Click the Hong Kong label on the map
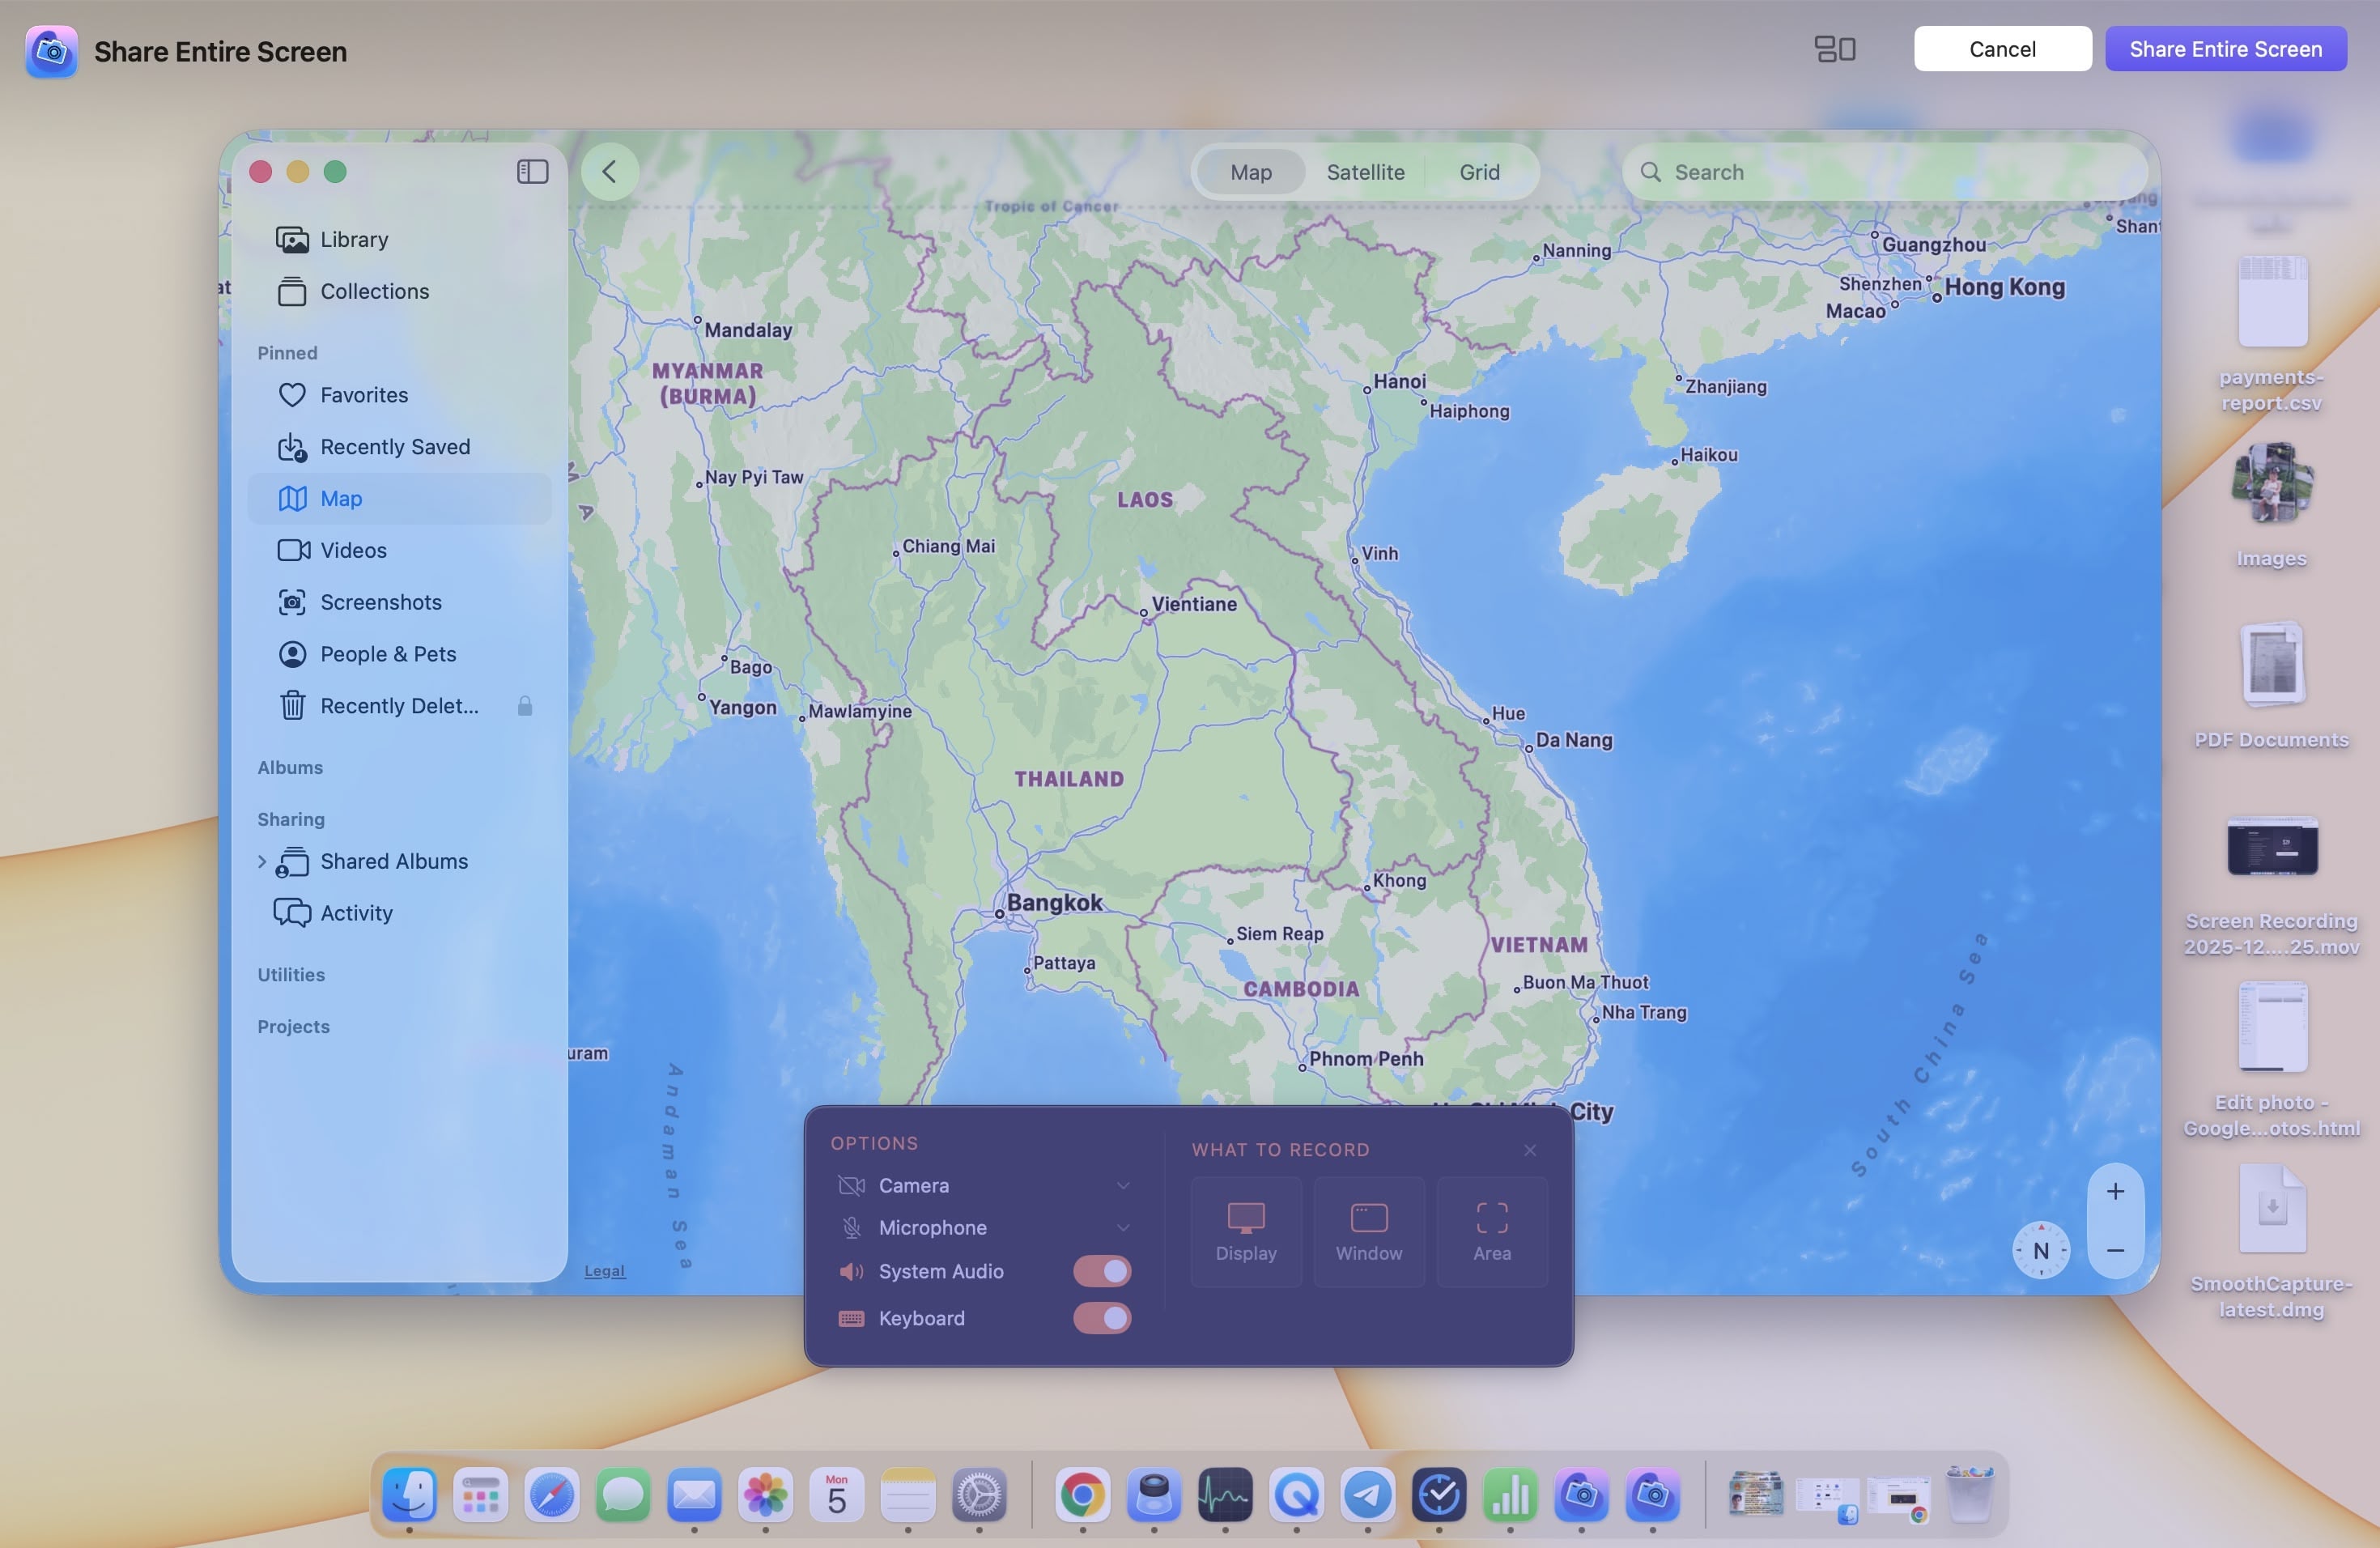Viewport: 2380px width, 1548px height. [2004, 287]
